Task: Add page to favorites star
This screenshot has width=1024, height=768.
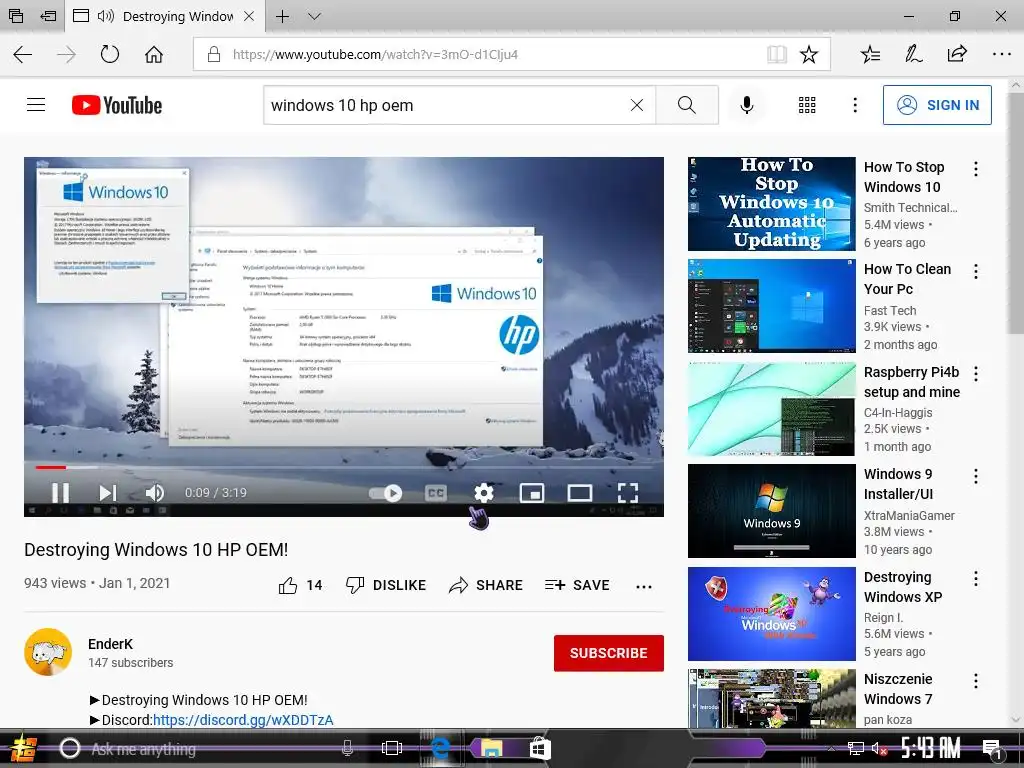Action: [x=809, y=54]
